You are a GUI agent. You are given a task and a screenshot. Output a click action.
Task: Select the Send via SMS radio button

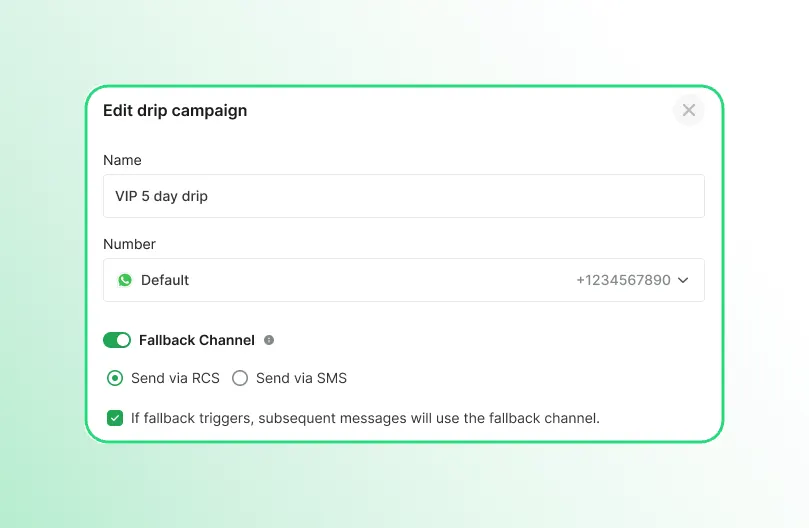[x=240, y=378]
